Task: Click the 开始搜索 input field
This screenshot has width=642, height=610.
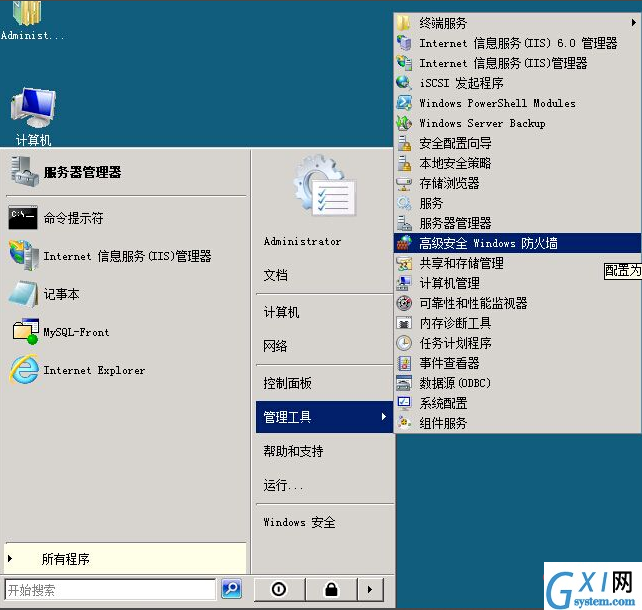Action: [110, 590]
